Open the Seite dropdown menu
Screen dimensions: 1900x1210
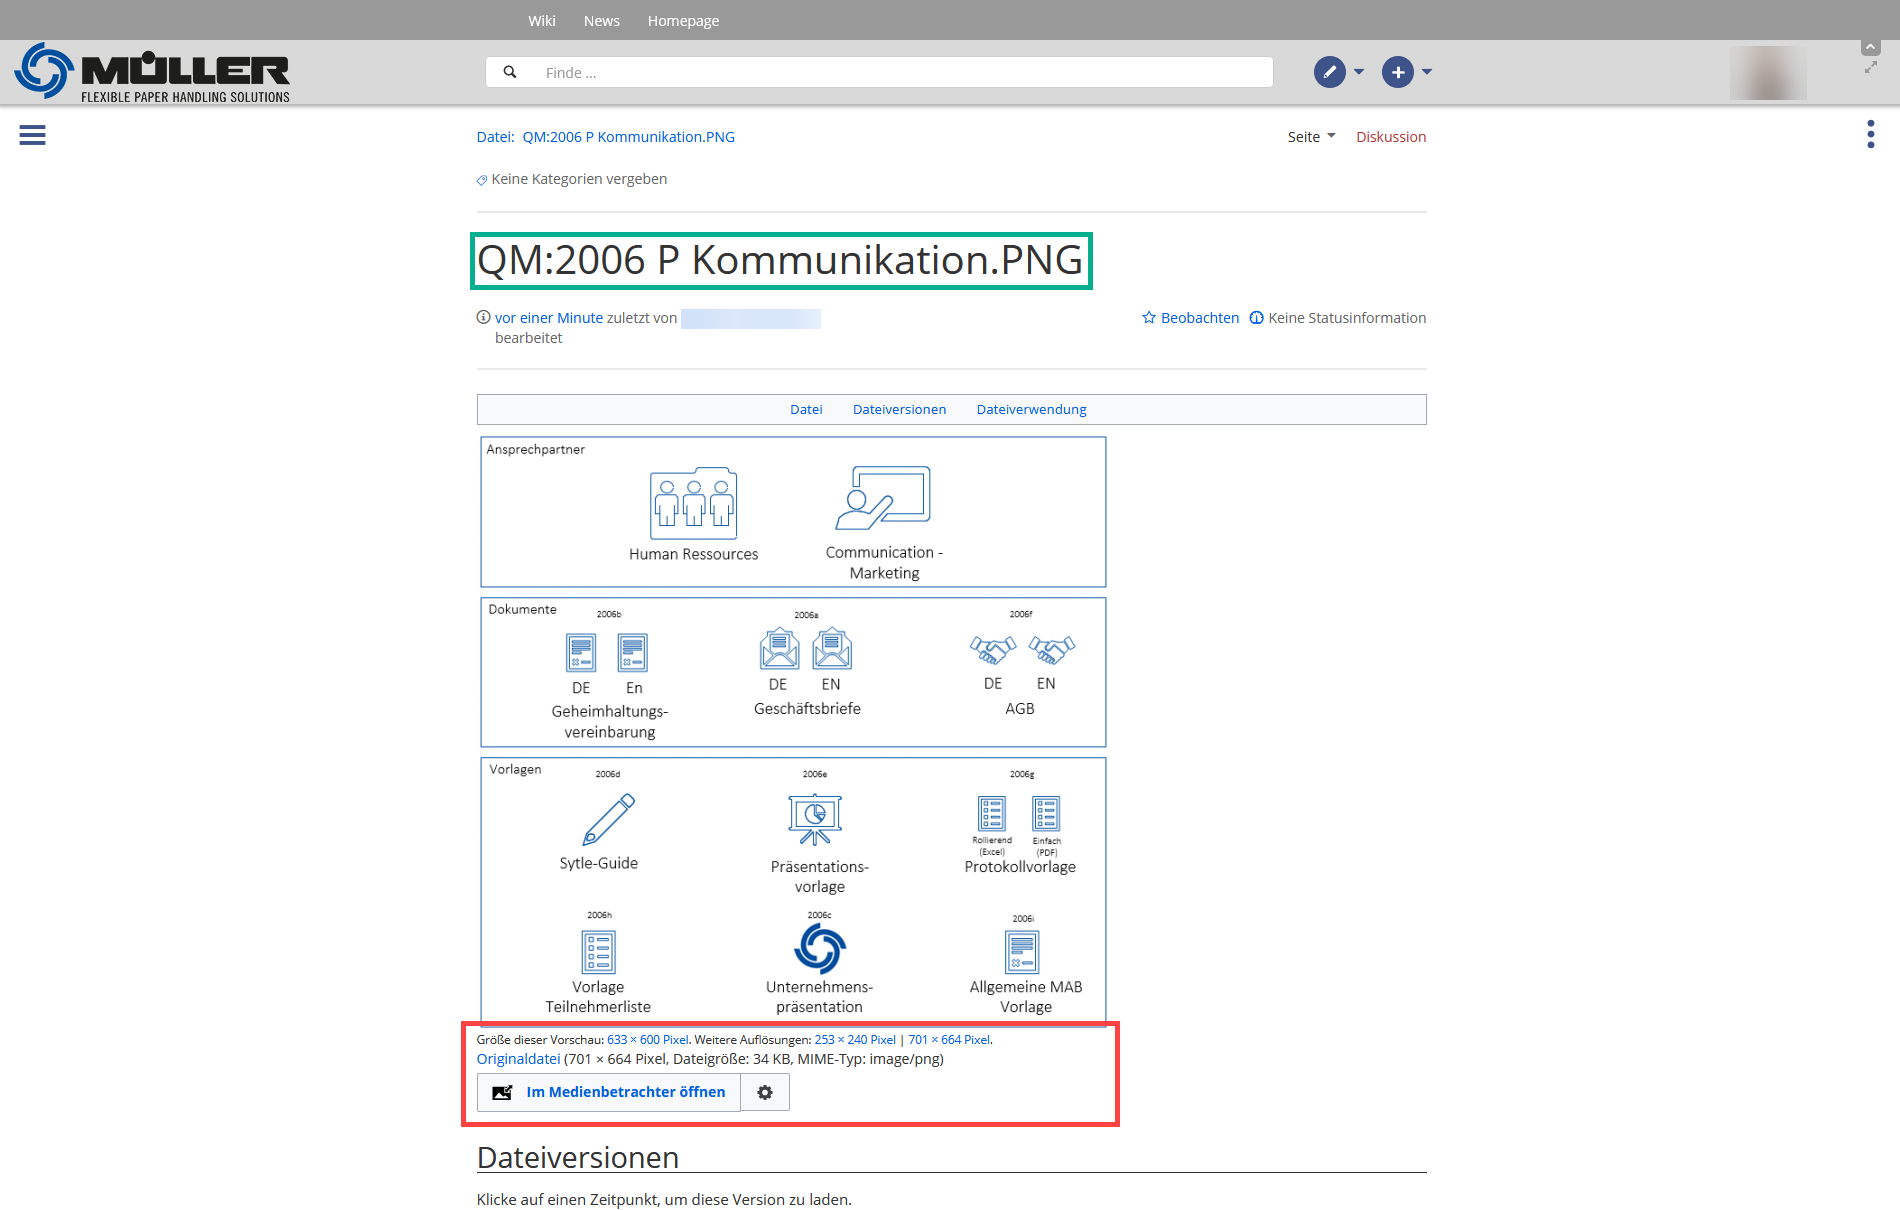point(1311,137)
